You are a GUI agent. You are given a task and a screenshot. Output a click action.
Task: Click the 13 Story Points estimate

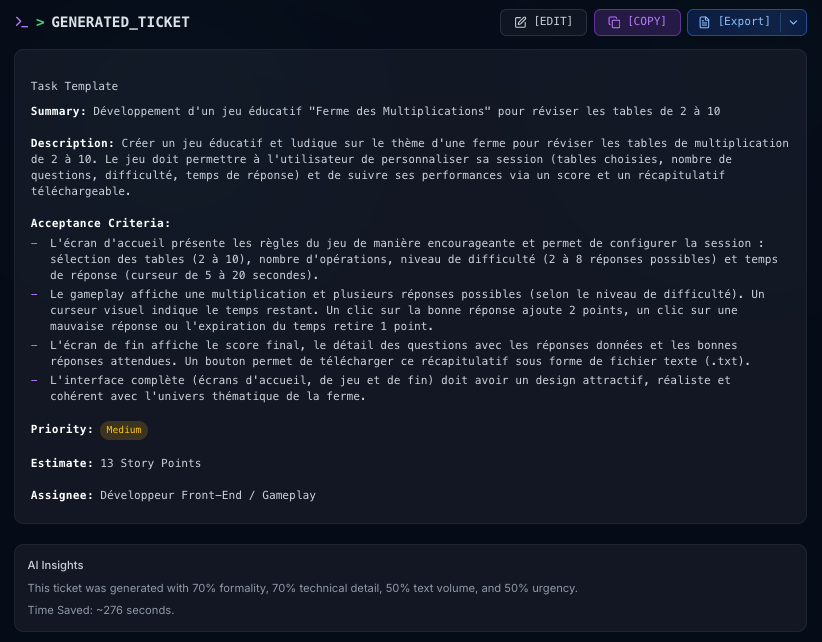coord(150,463)
